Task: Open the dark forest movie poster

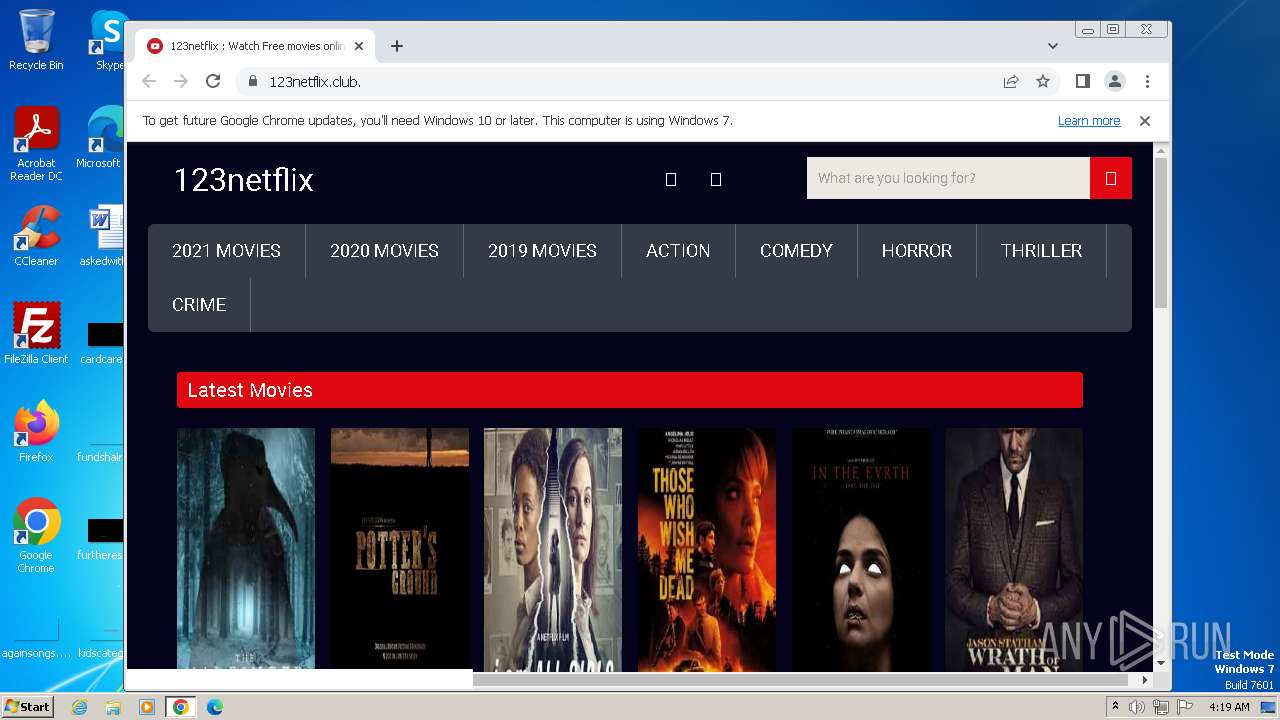Action: [x=246, y=549]
